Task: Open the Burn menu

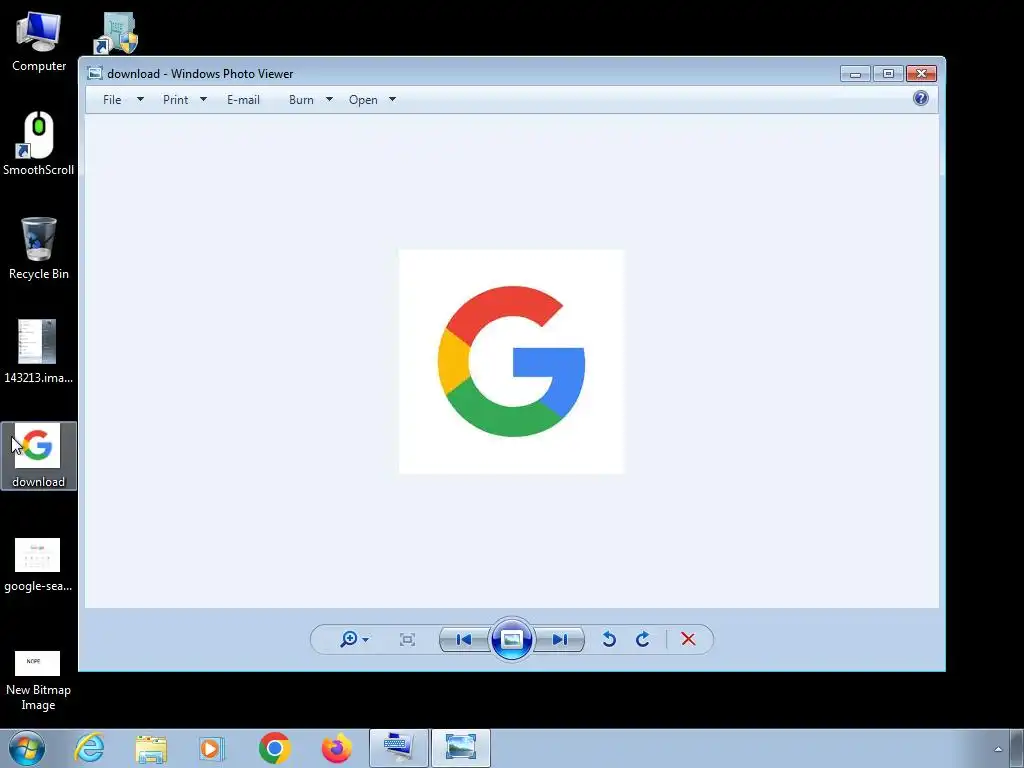Action: click(301, 100)
